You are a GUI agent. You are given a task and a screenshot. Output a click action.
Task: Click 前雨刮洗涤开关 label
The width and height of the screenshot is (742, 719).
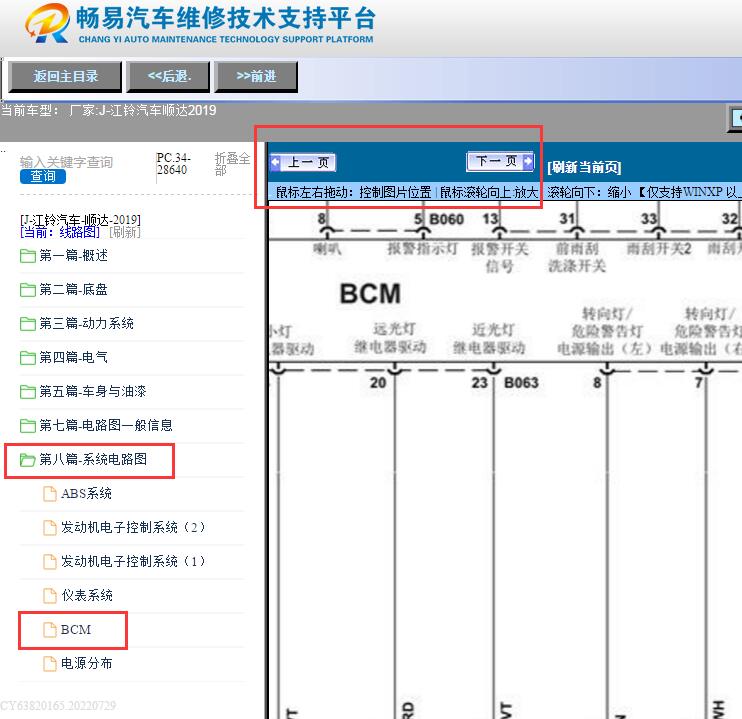coord(577,257)
